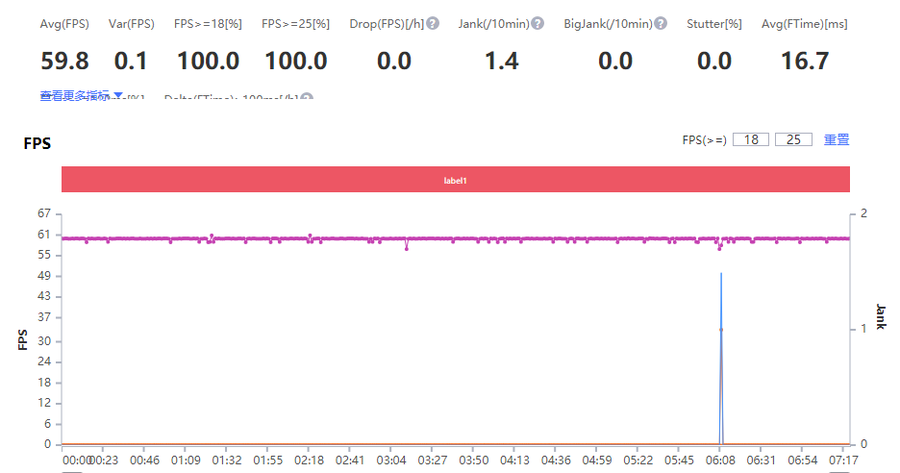900x473 pixels.
Task: Click the FPS>=18[%] metric label
Action: coord(208,23)
